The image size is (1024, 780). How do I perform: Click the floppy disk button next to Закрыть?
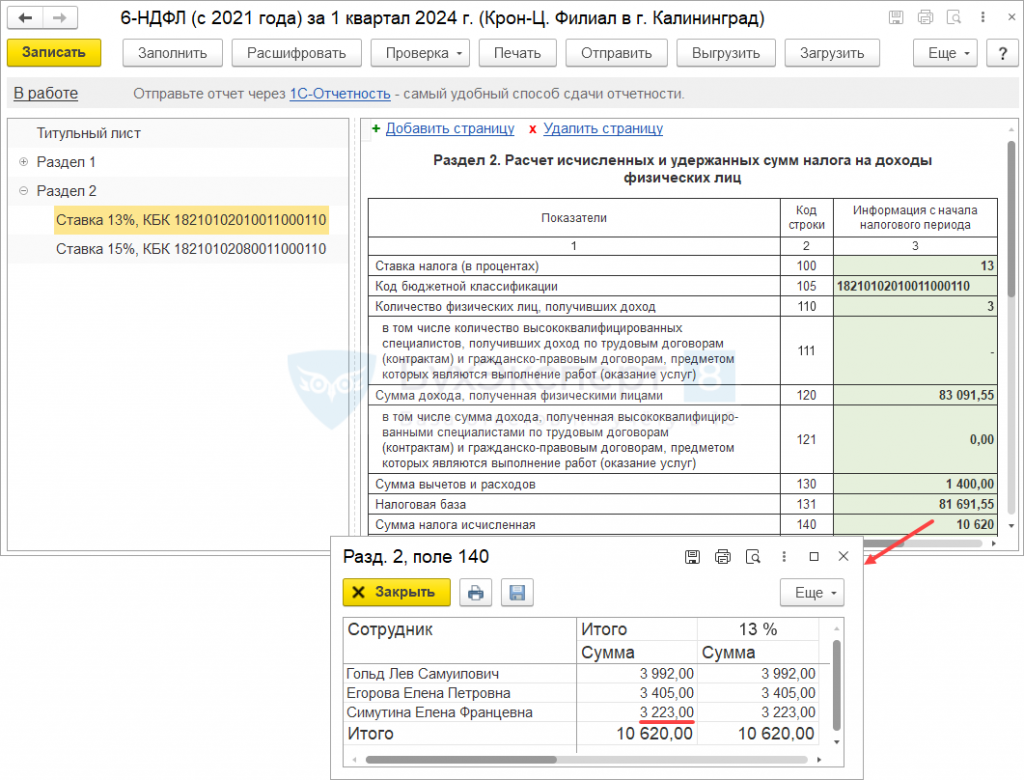point(517,592)
